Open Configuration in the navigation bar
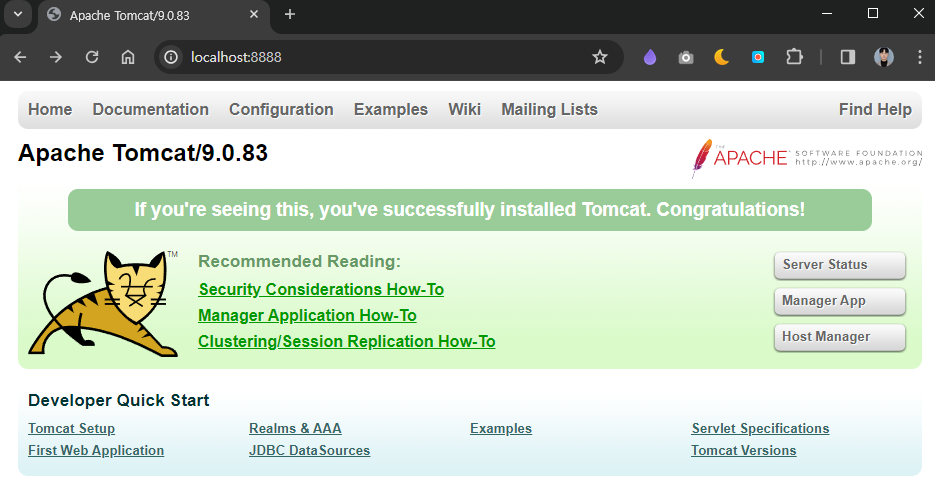The height and width of the screenshot is (486, 935). pyautogui.click(x=281, y=110)
